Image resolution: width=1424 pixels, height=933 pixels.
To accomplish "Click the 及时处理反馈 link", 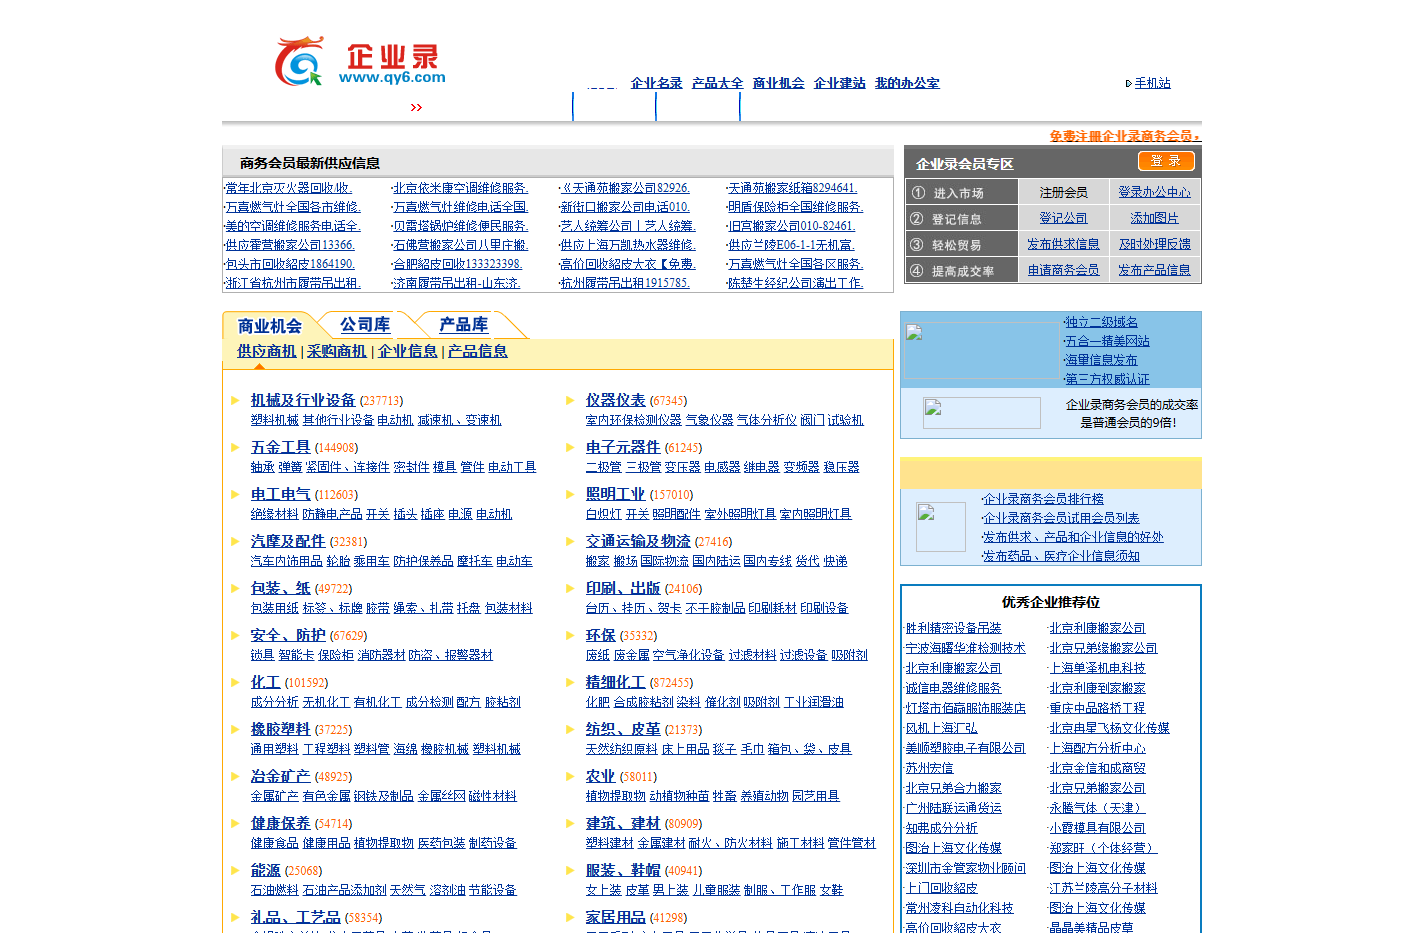I will (x=1155, y=244).
